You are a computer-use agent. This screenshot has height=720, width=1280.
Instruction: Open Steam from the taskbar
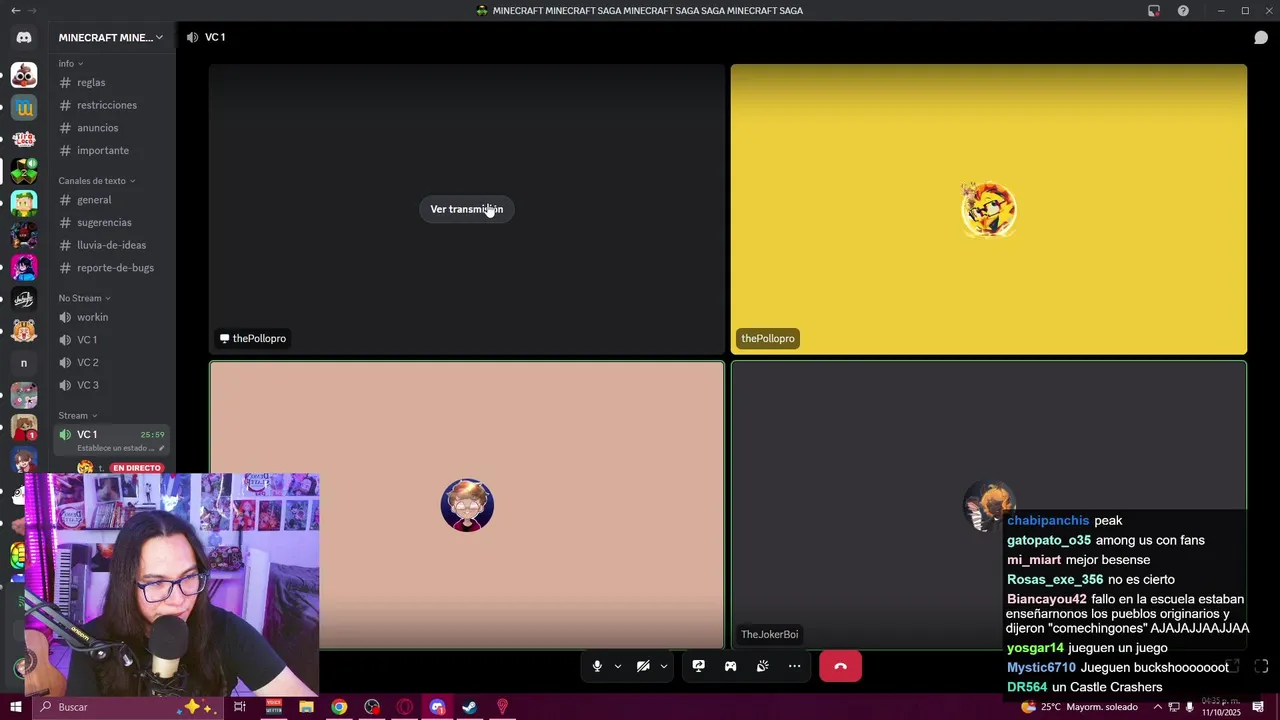(469, 707)
